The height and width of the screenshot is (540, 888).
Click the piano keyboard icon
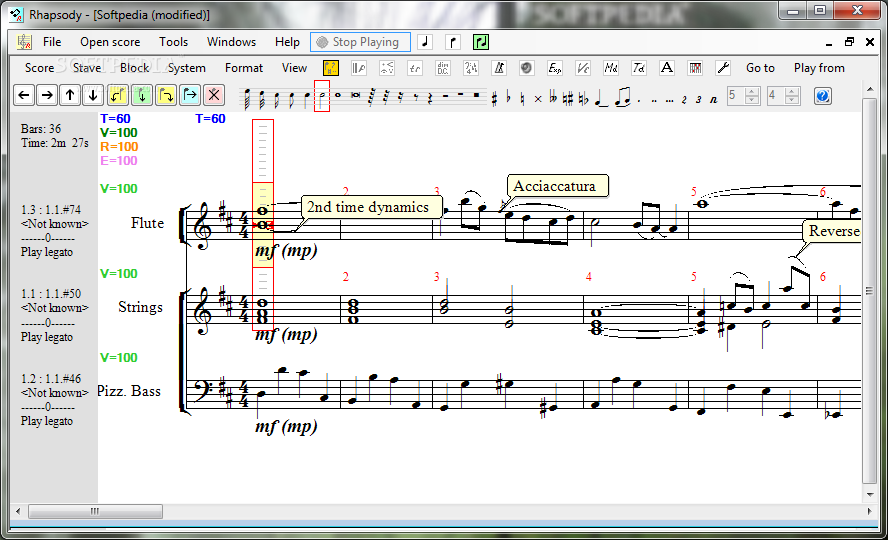pyautogui.click(x=695, y=68)
